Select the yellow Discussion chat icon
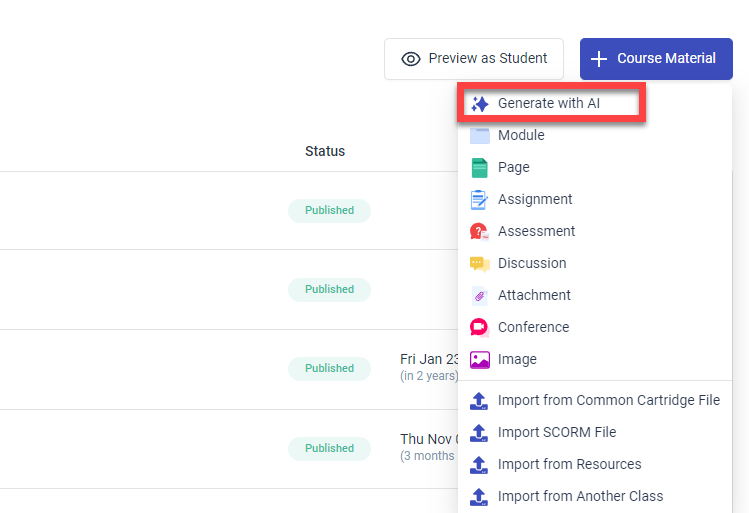Screen dimensions: 749x513 coord(480,264)
